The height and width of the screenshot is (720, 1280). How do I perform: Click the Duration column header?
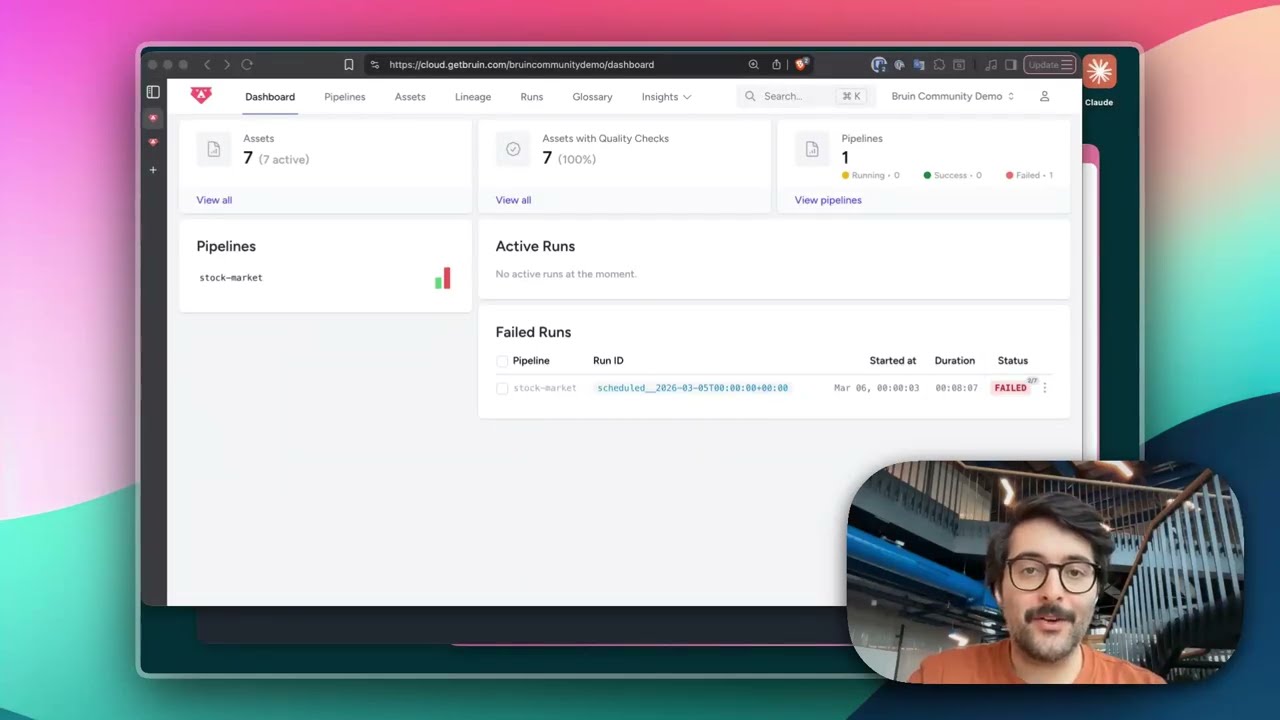pyautogui.click(x=955, y=361)
